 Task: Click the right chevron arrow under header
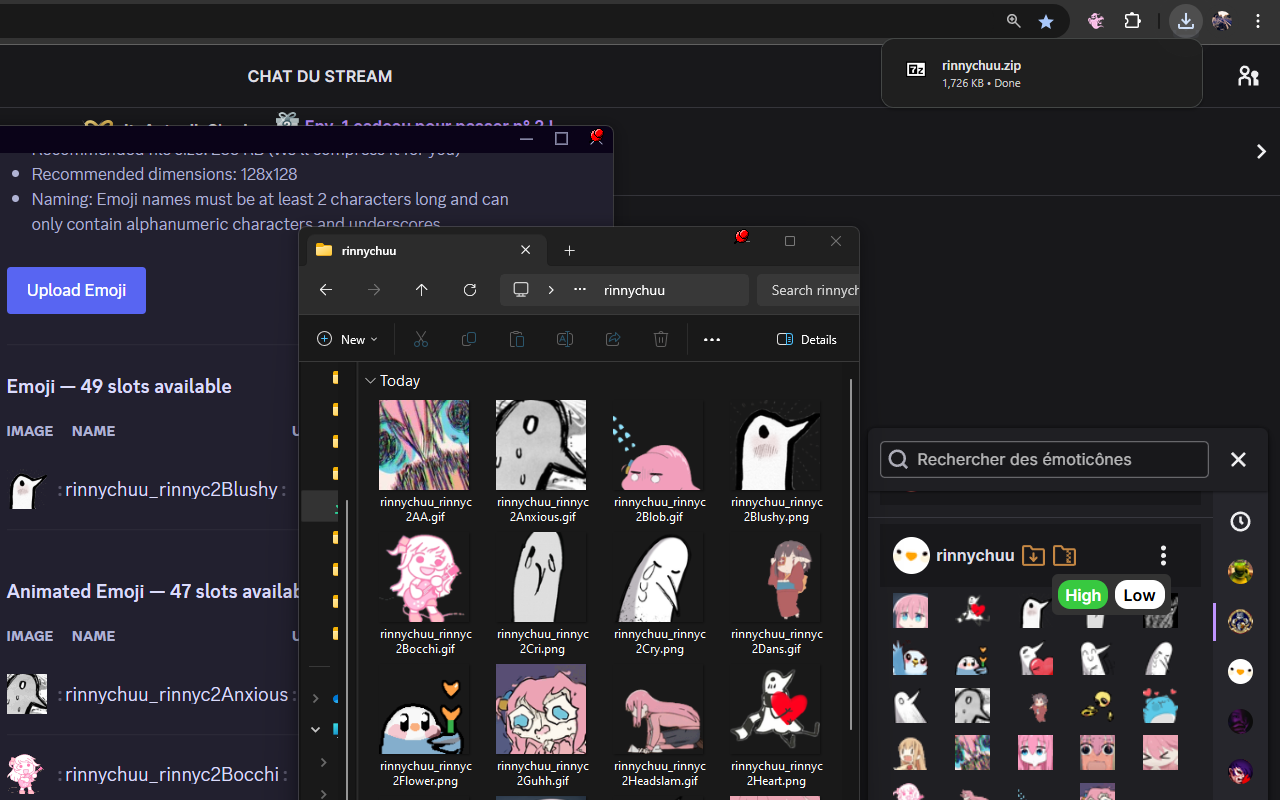[x=1261, y=151]
